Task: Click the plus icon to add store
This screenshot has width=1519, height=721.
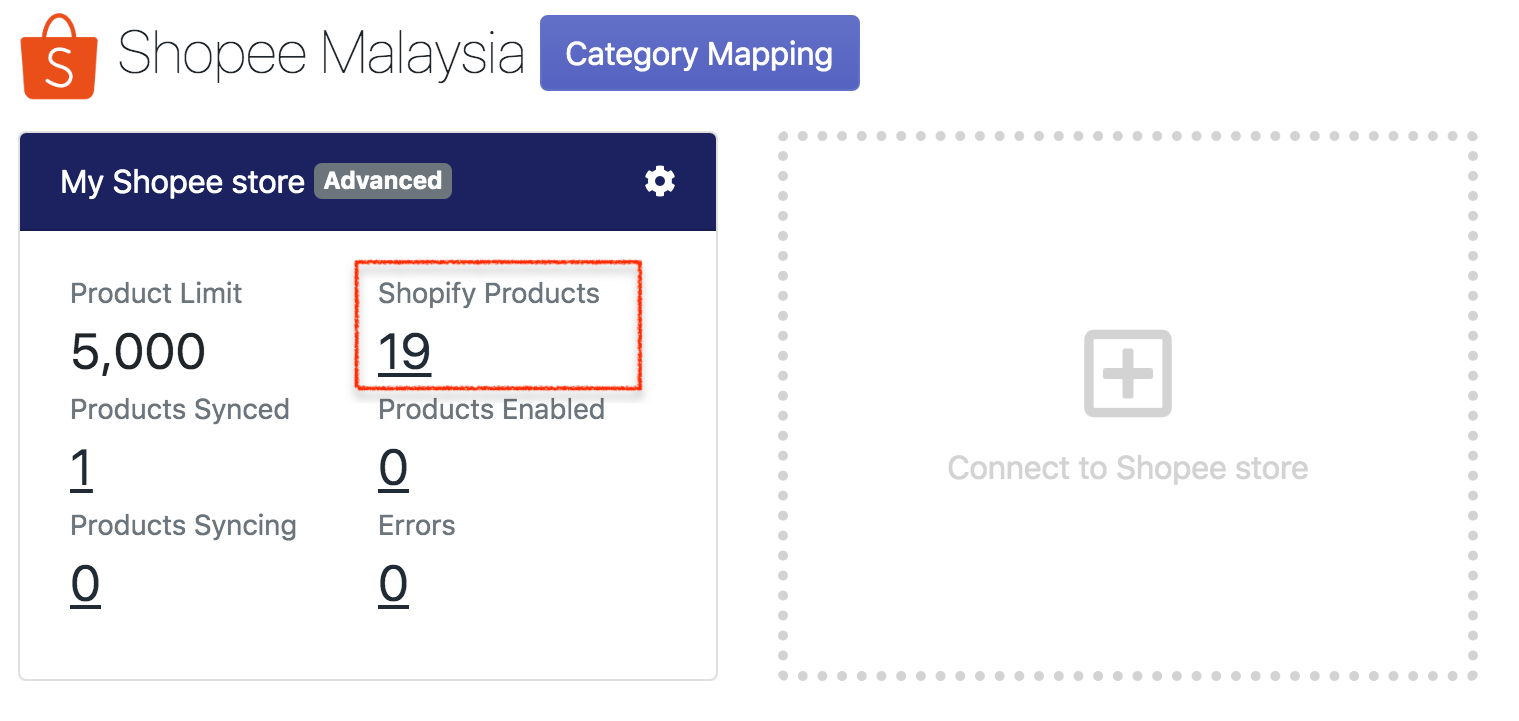Action: [1127, 373]
